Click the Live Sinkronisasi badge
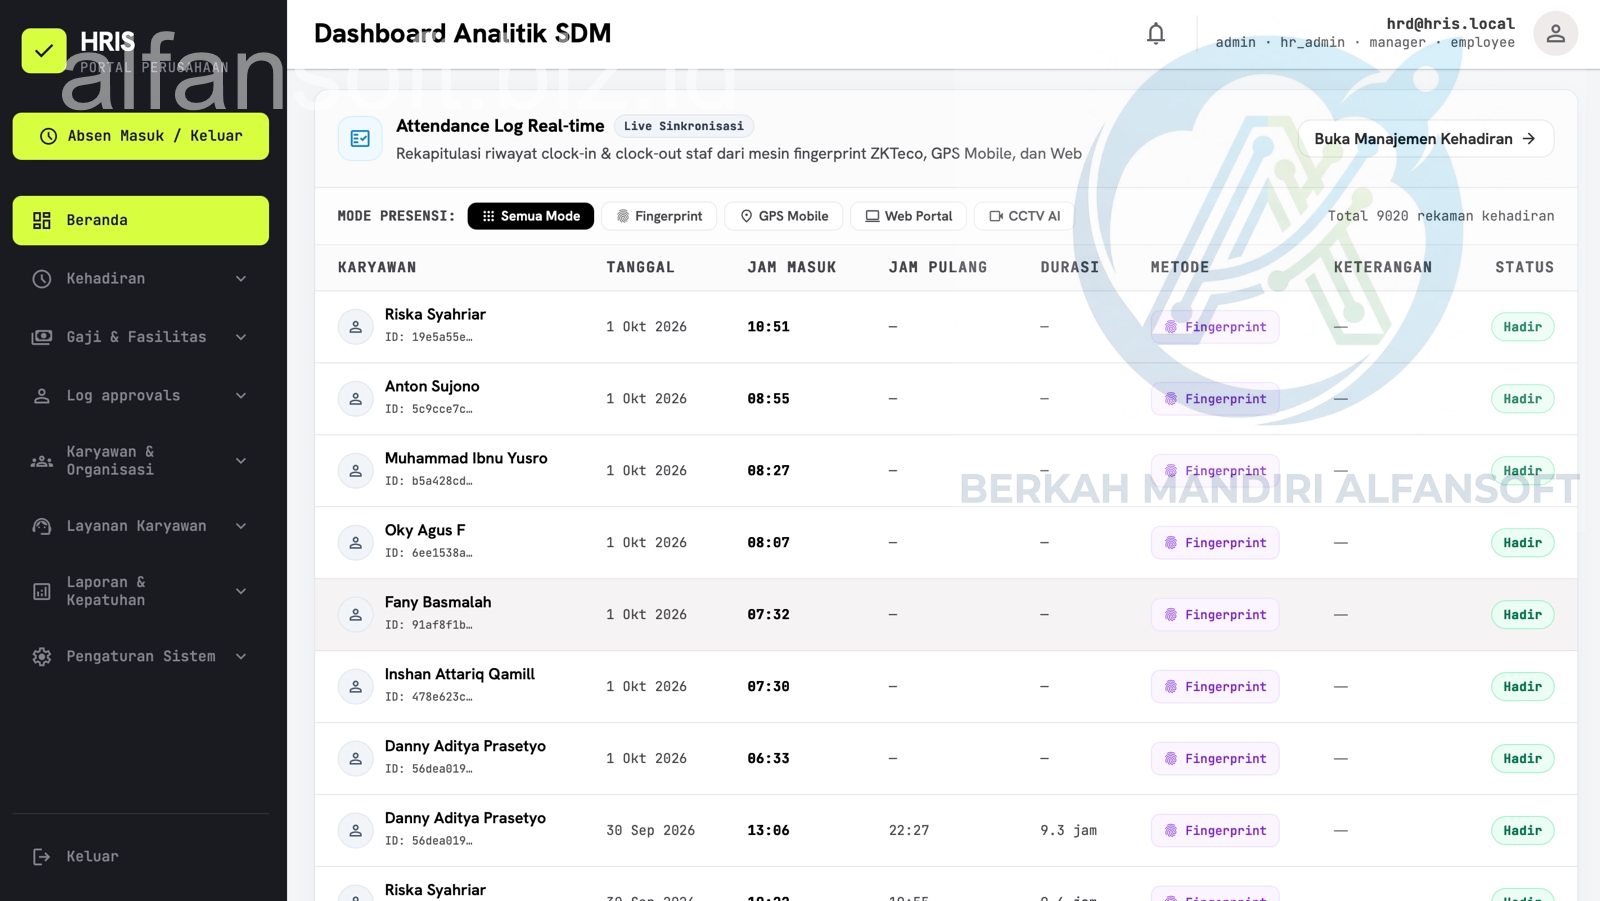 pos(684,127)
